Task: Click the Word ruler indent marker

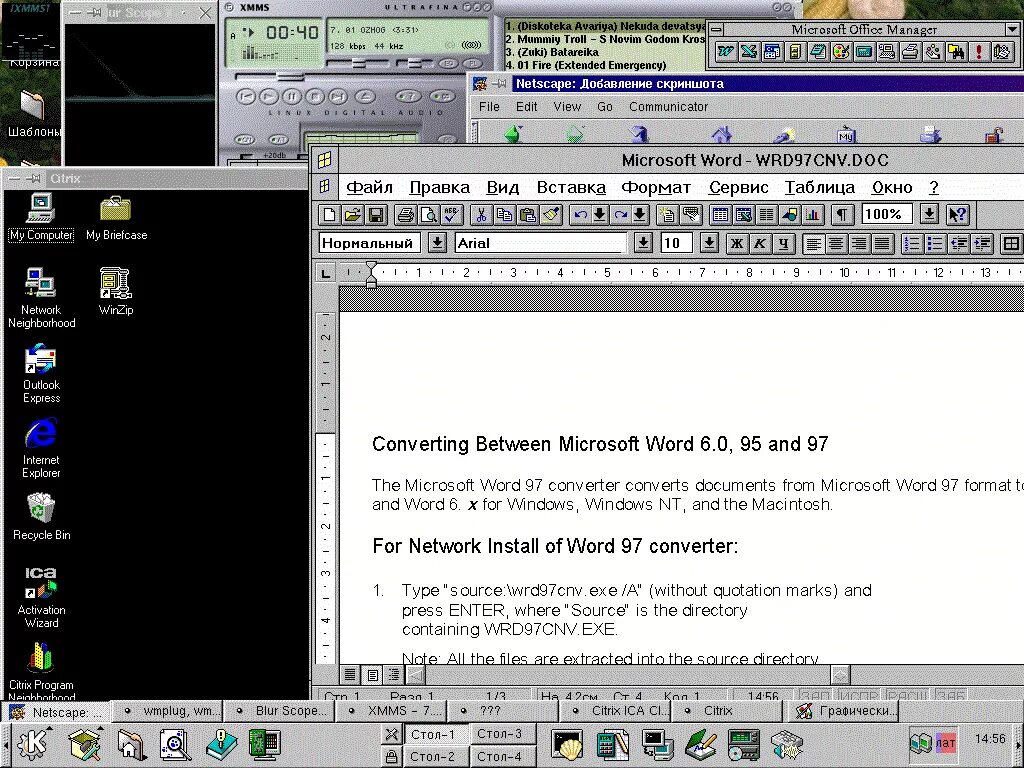Action: click(371, 274)
